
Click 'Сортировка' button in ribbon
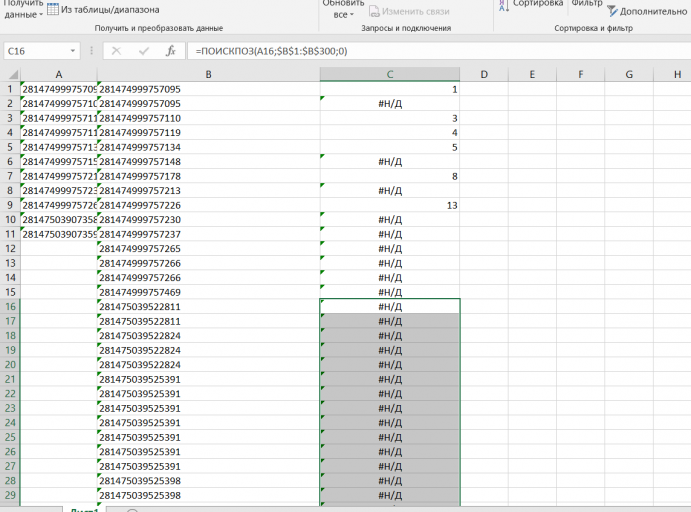click(x=538, y=4)
